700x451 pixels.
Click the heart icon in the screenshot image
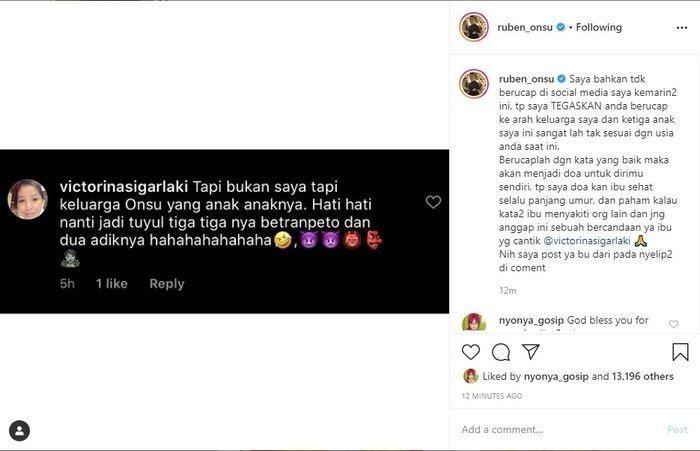click(x=433, y=202)
